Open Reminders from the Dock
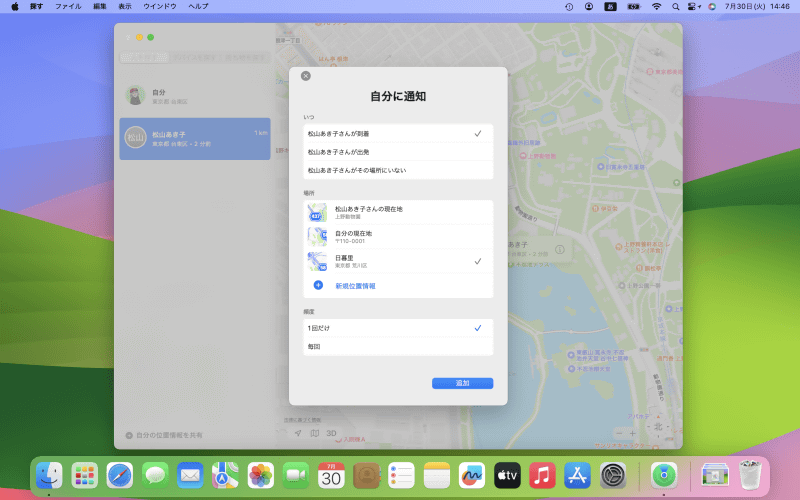 point(402,476)
